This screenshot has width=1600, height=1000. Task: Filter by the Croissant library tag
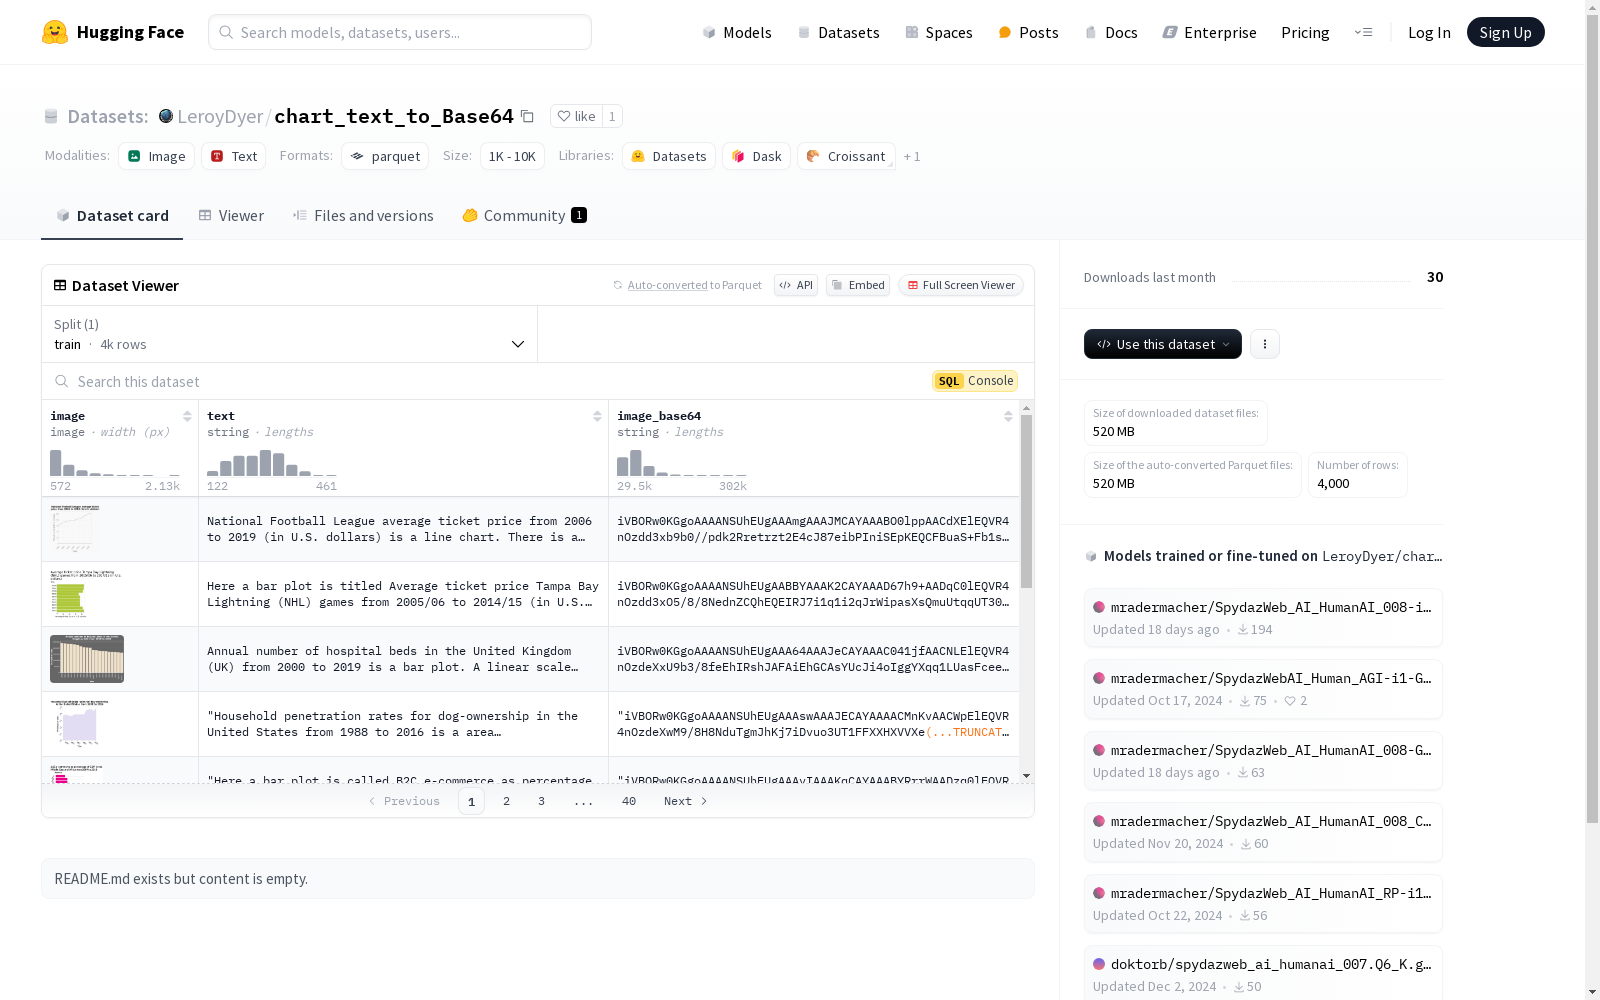tap(846, 156)
